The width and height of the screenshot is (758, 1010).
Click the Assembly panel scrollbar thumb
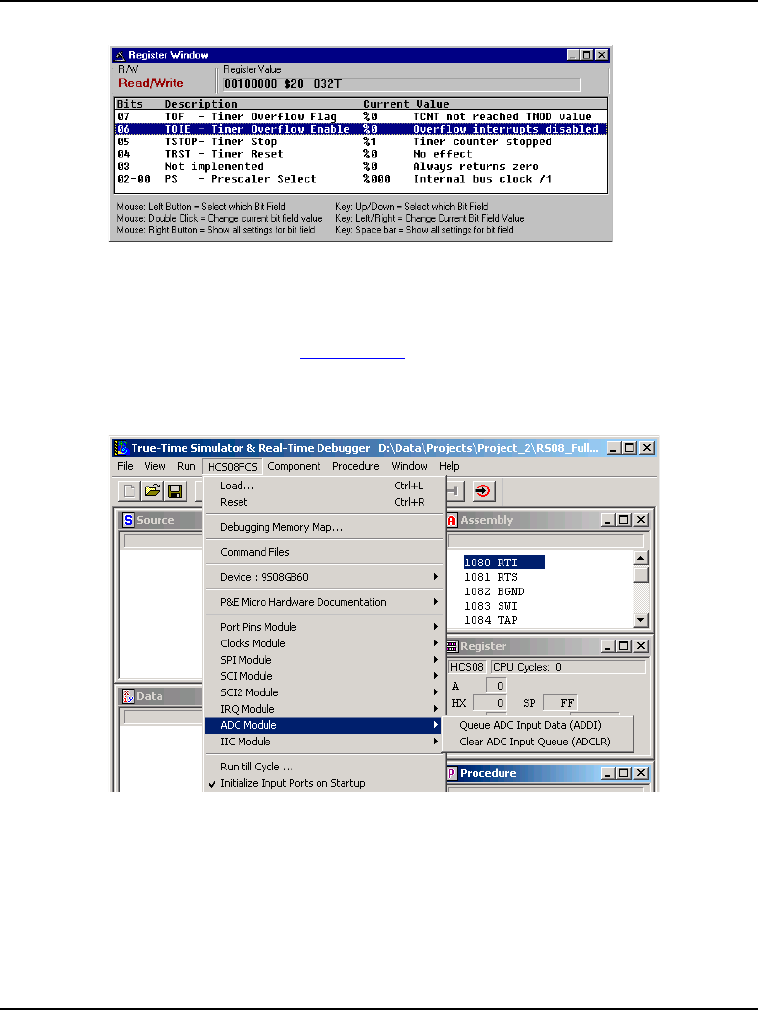point(641,575)
